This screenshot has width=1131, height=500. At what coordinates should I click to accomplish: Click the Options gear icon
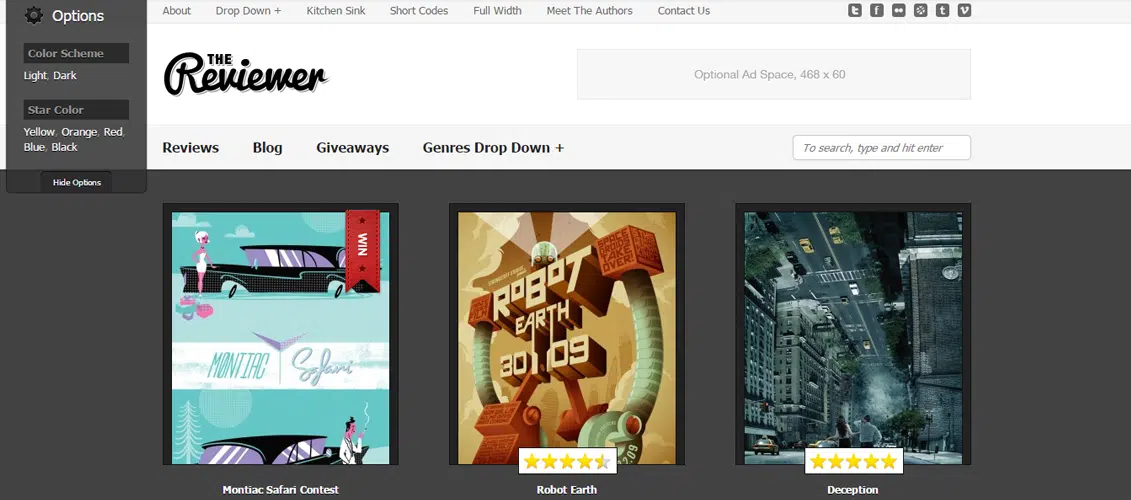[x=34, y=15]
